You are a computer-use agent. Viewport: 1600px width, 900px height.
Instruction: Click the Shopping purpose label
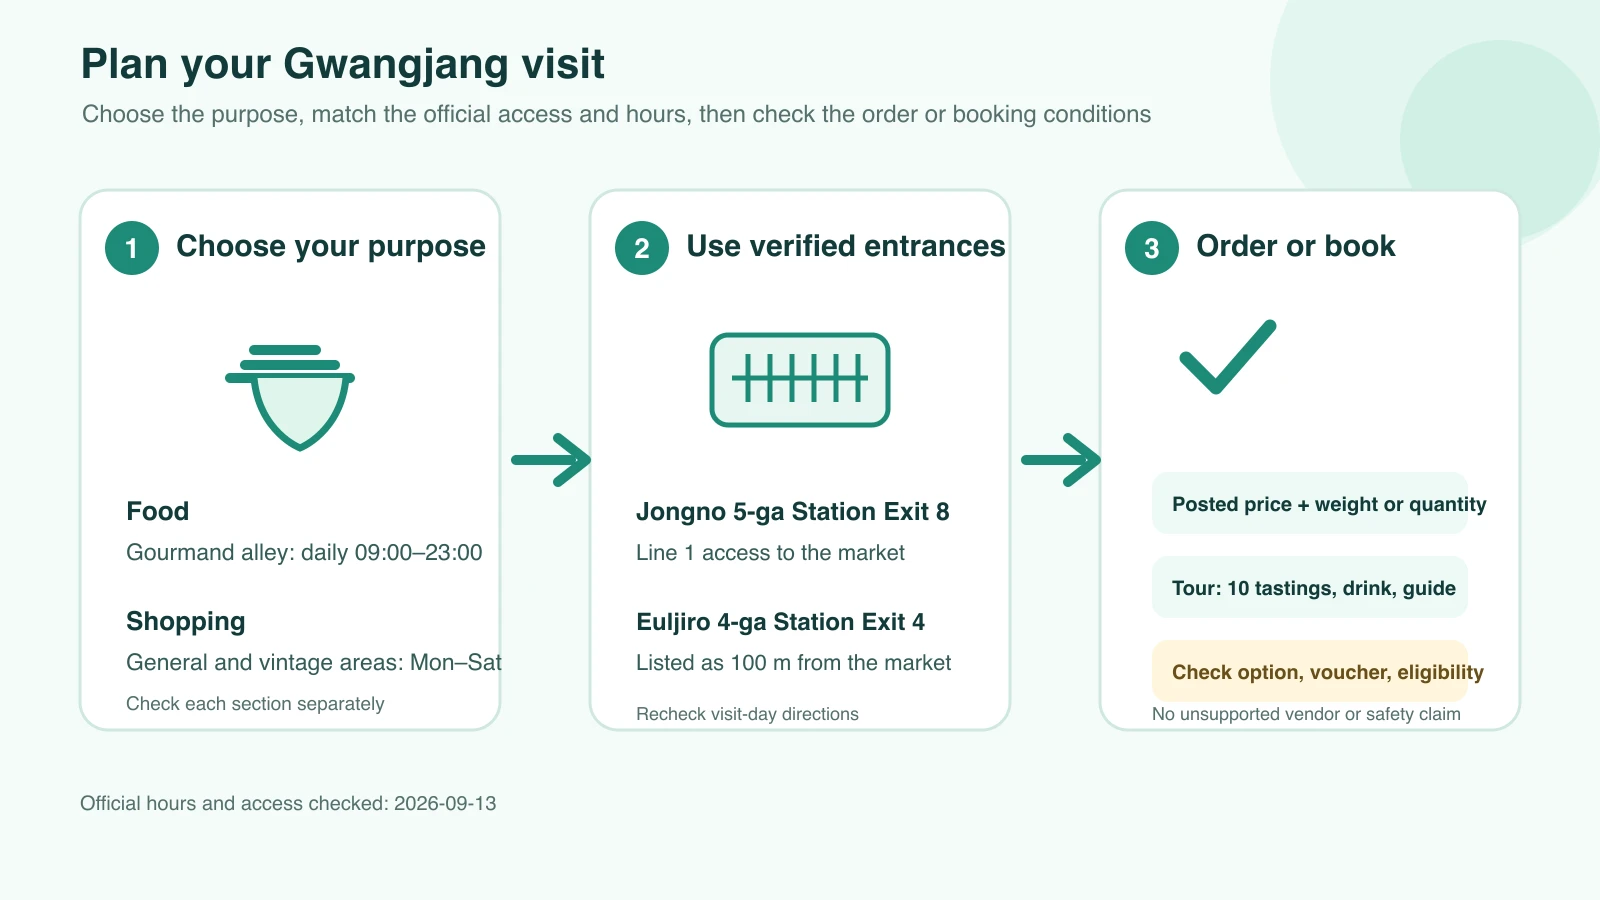click(x=185, y=621)
